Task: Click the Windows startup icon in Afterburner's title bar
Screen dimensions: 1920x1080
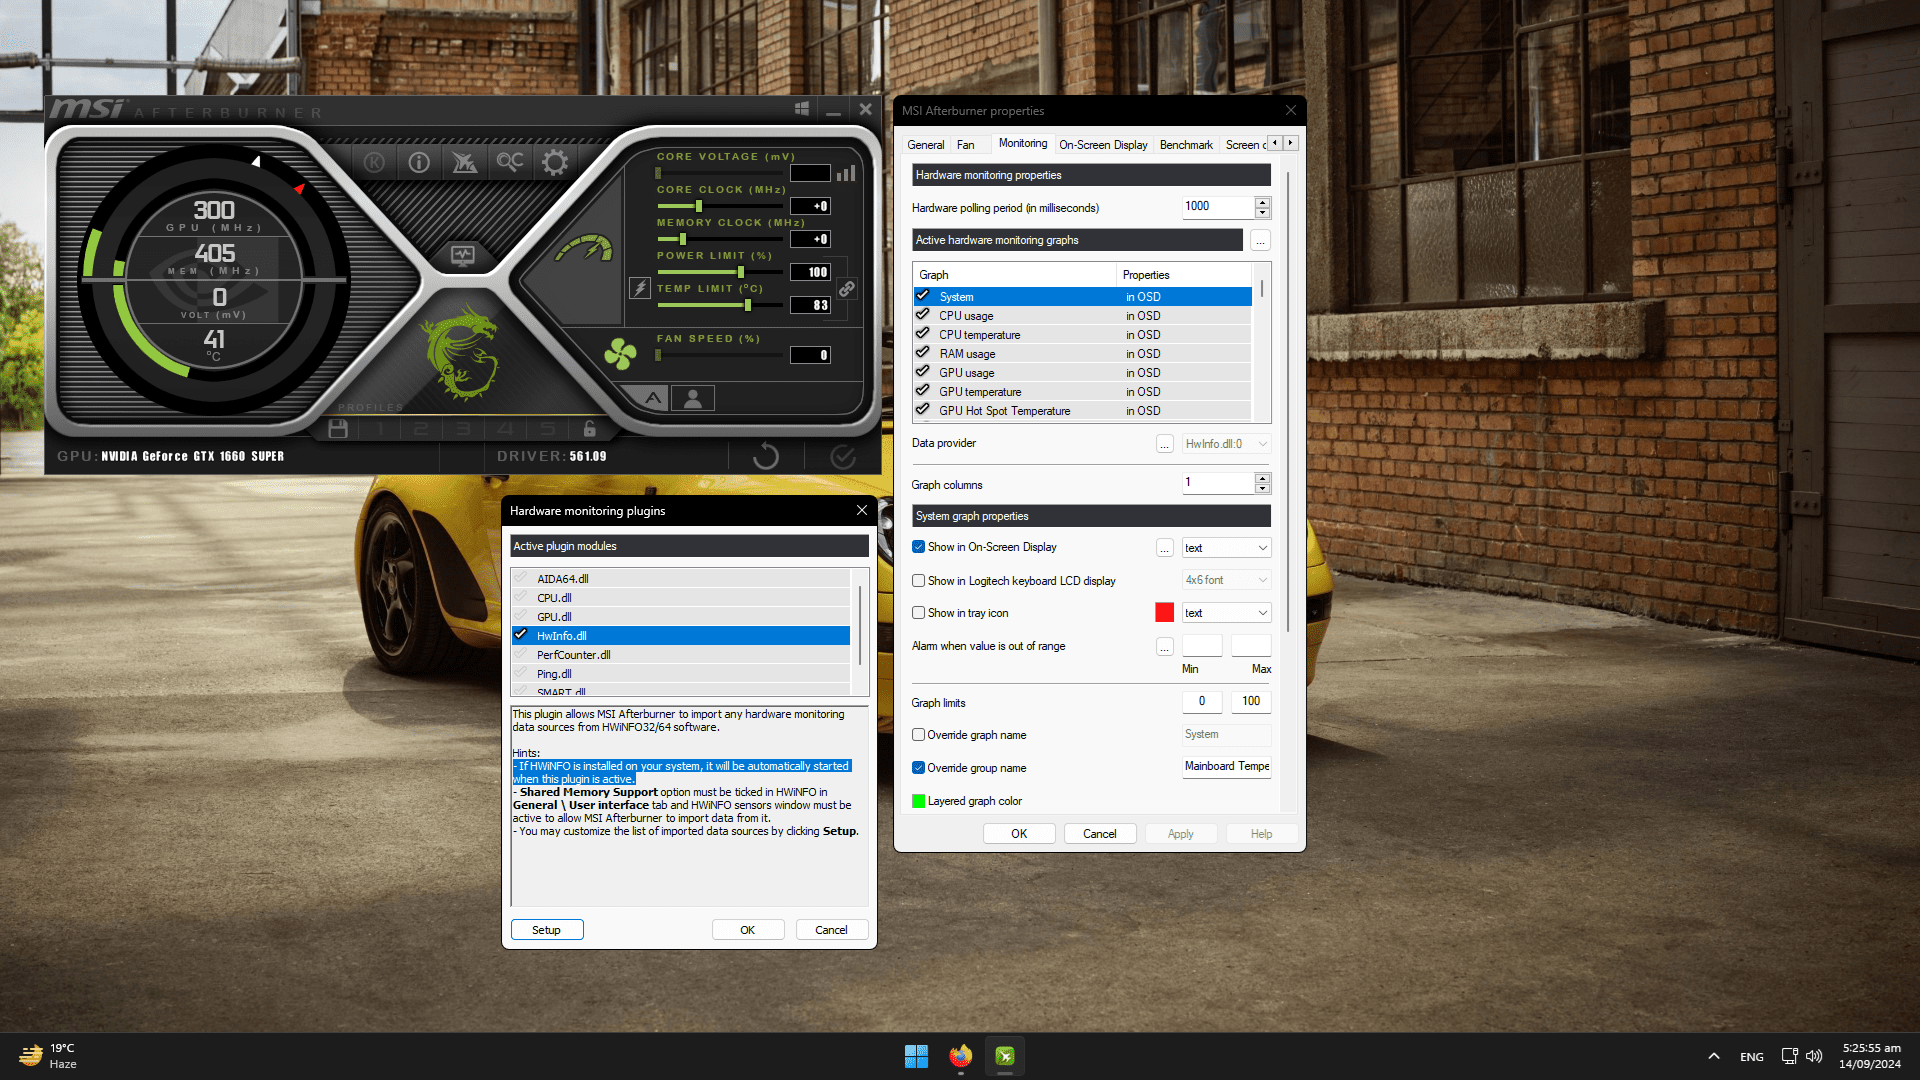Action: pos(802,108)
